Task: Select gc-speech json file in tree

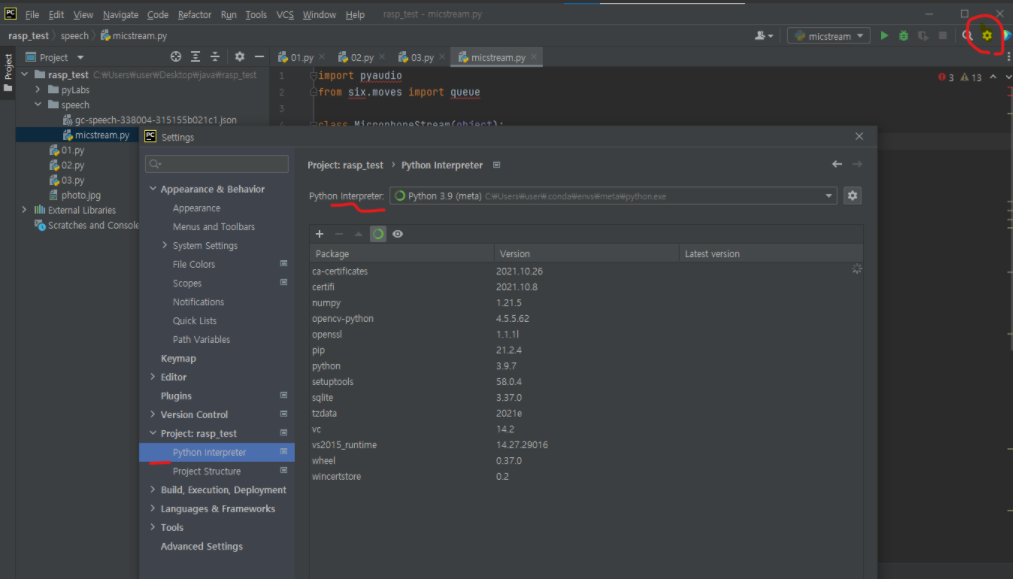Action: pos(155,120)
